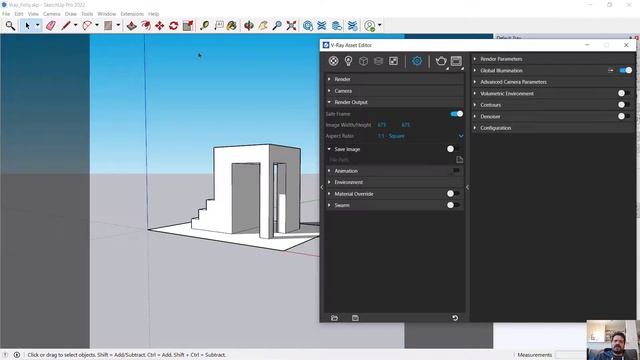Pick the Rectangle shapes tool
This screenshot has width=640, height=360.
pyautogui.click(x=108, y=26)
